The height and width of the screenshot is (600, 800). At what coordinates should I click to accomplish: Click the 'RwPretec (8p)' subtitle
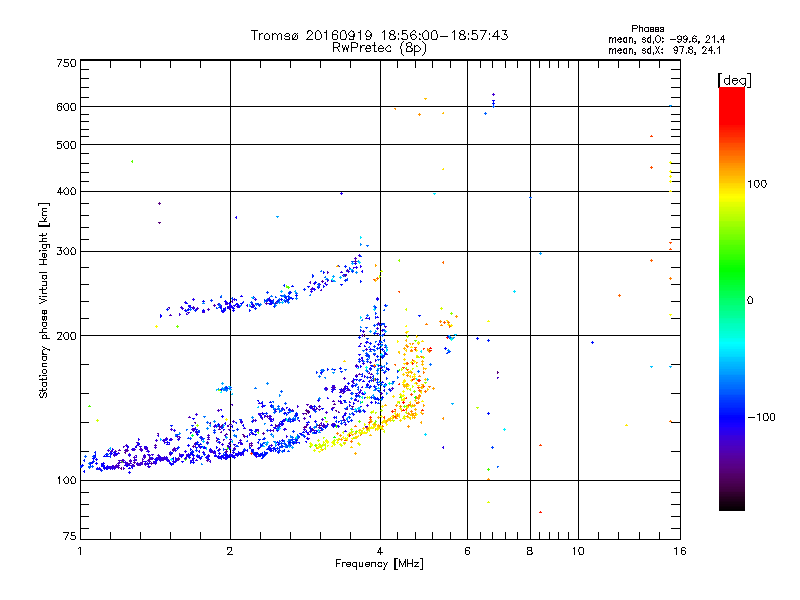(379, 48)
